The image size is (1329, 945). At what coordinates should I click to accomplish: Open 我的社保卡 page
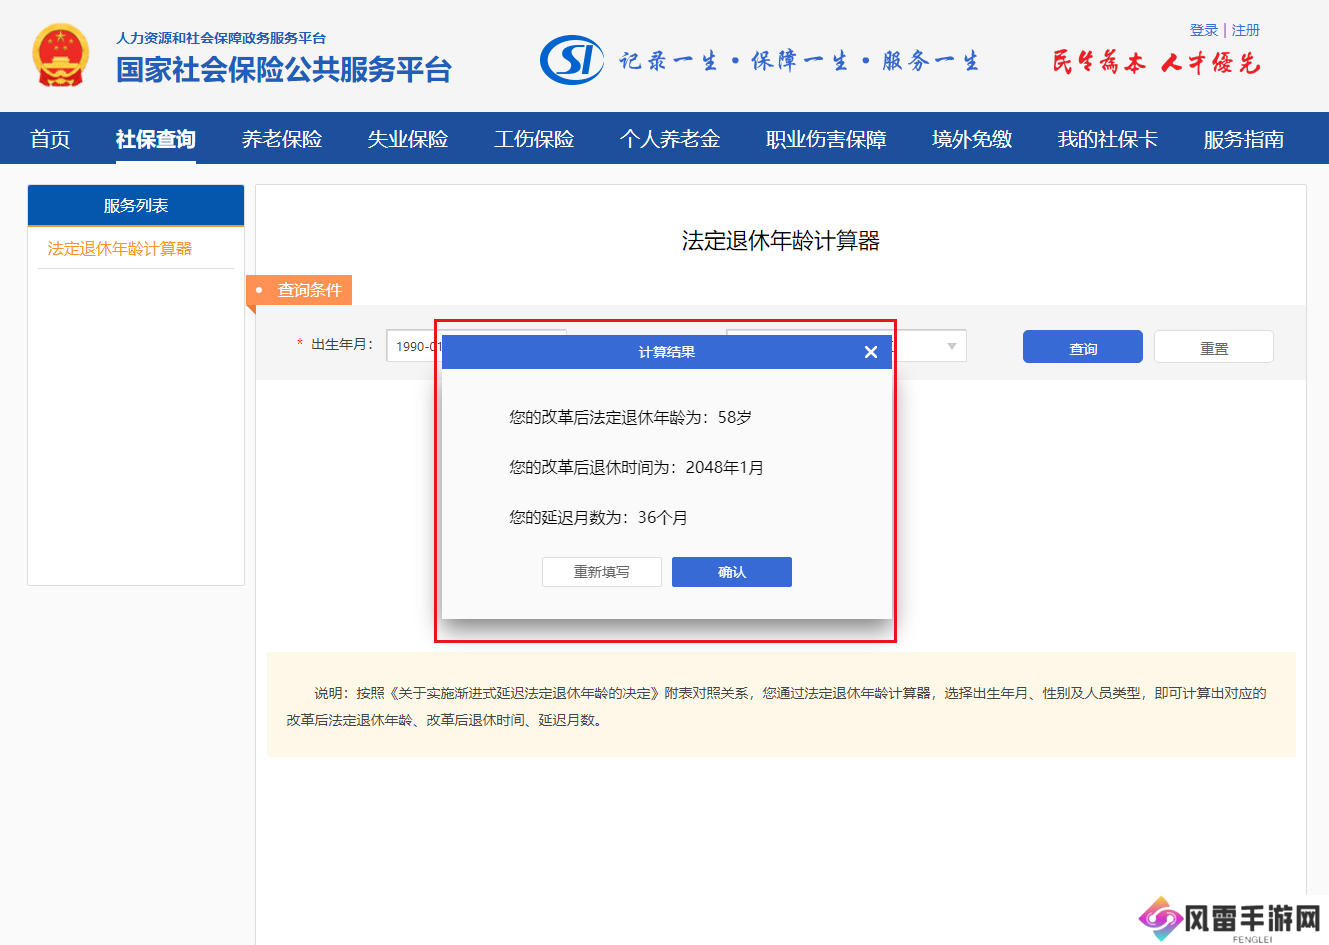coord(1107,139)
